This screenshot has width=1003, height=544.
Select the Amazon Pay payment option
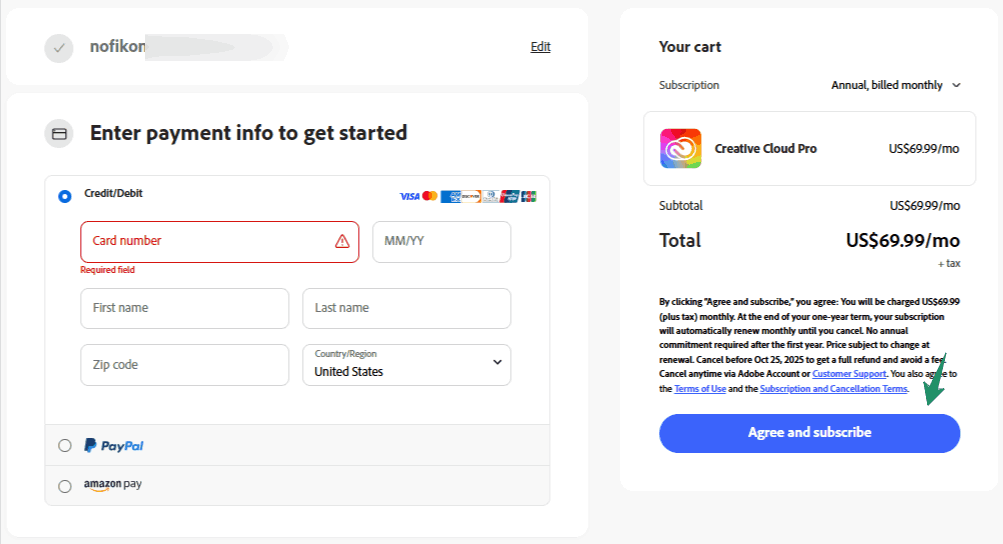point(65,486)
